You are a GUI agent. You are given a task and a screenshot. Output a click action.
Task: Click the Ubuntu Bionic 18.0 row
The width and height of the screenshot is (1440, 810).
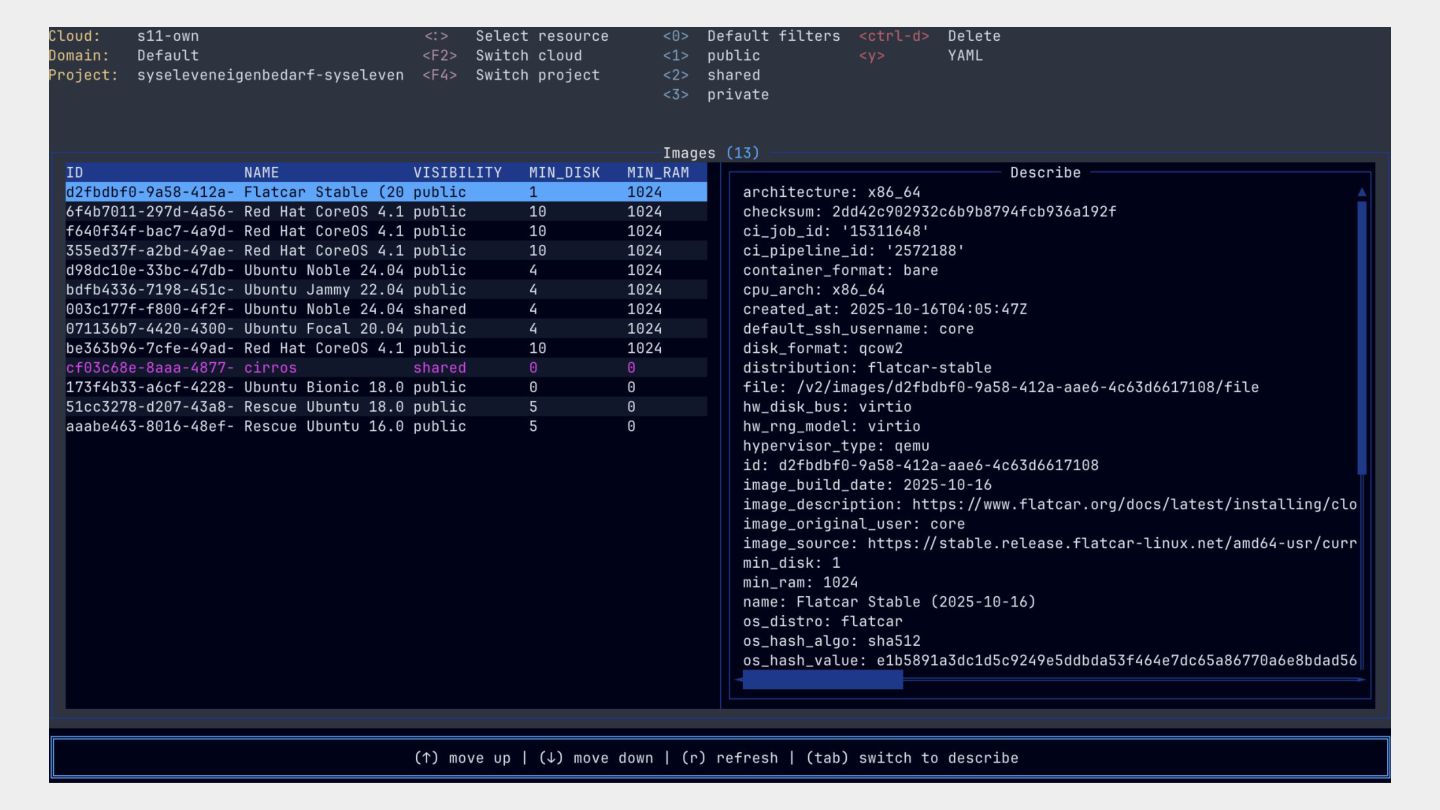[385, 387]
